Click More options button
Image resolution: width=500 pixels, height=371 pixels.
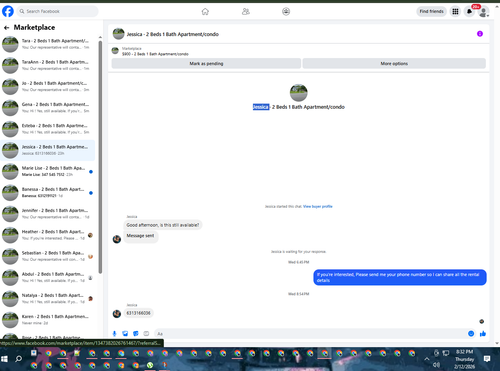click(394, 63)
